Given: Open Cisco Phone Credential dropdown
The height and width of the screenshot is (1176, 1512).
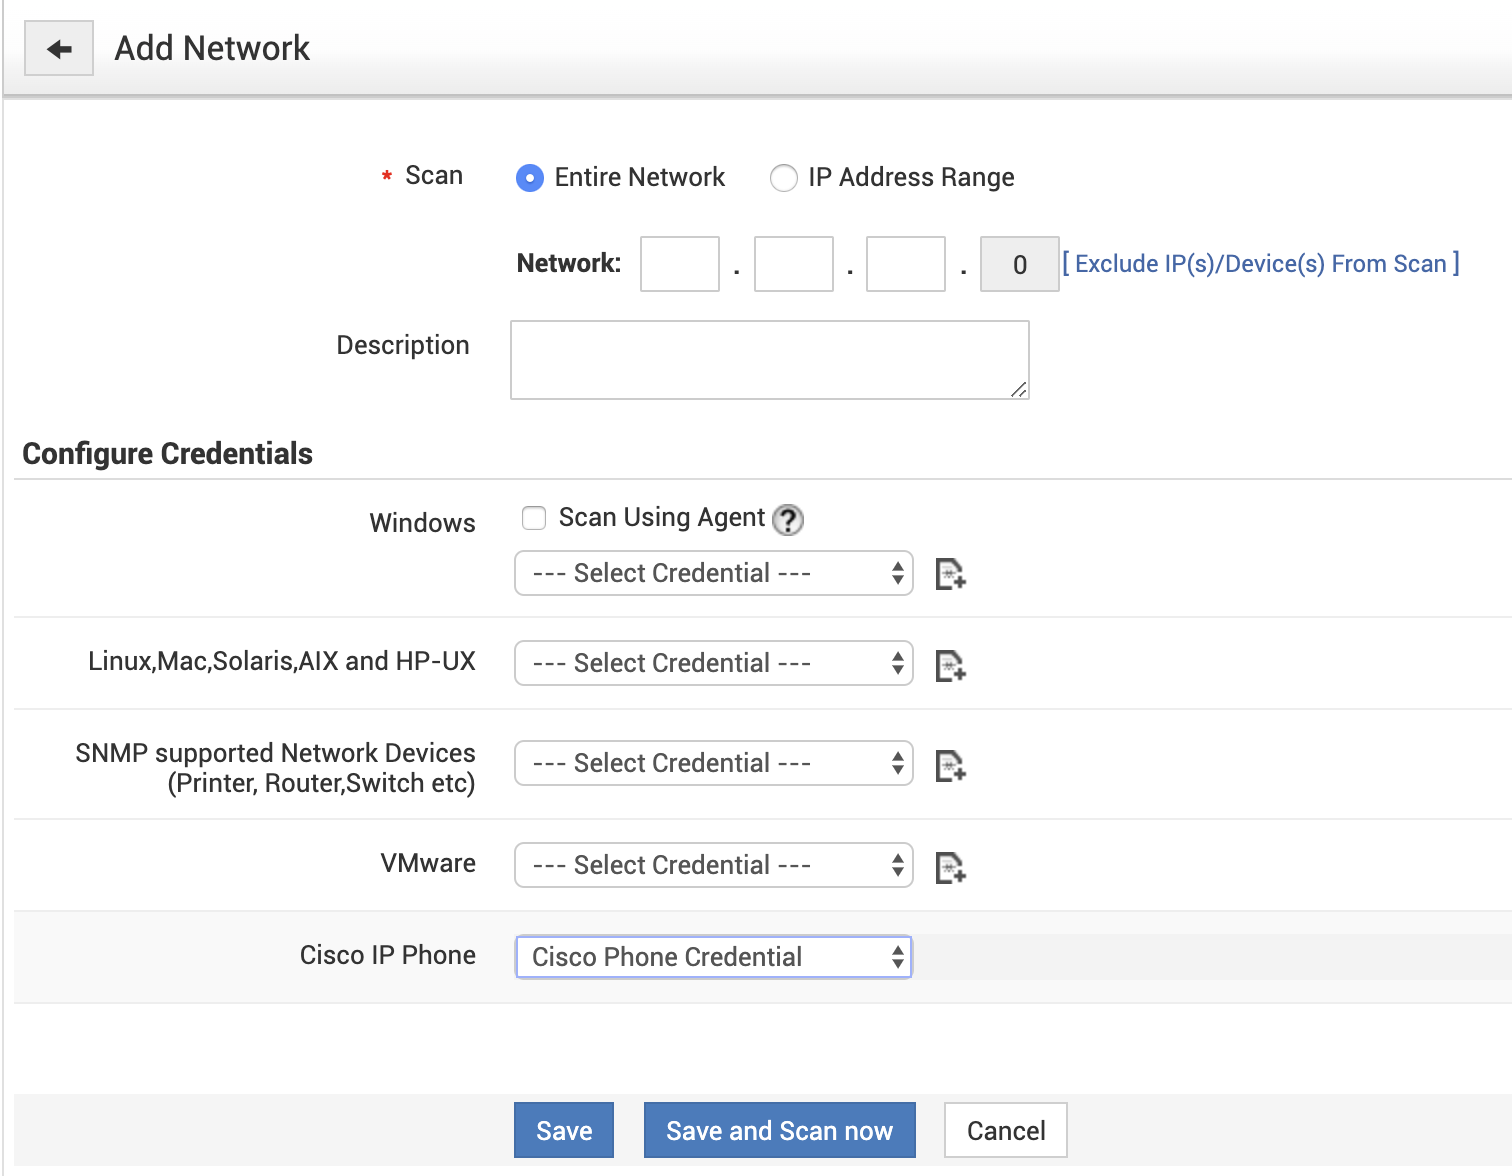Looking at the screenshot, I should (713, 957).
